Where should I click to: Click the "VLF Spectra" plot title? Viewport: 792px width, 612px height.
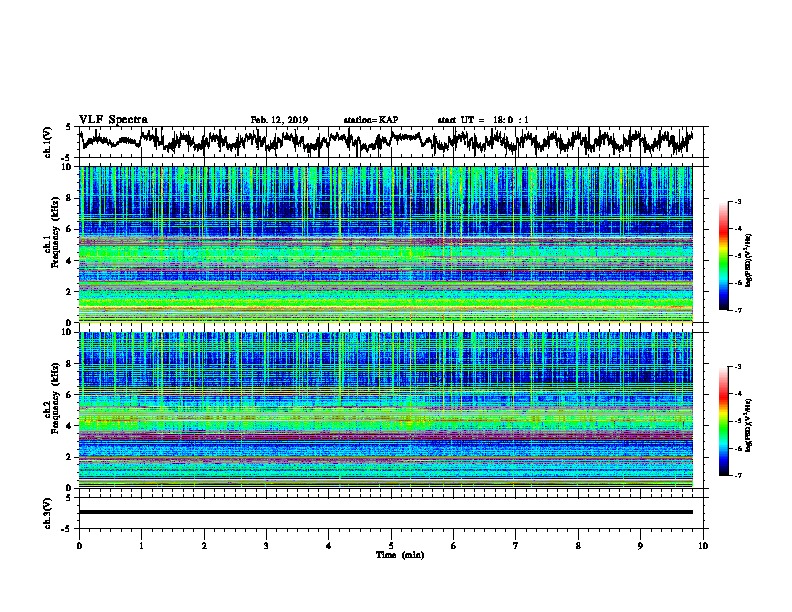[x=113, y=120]
